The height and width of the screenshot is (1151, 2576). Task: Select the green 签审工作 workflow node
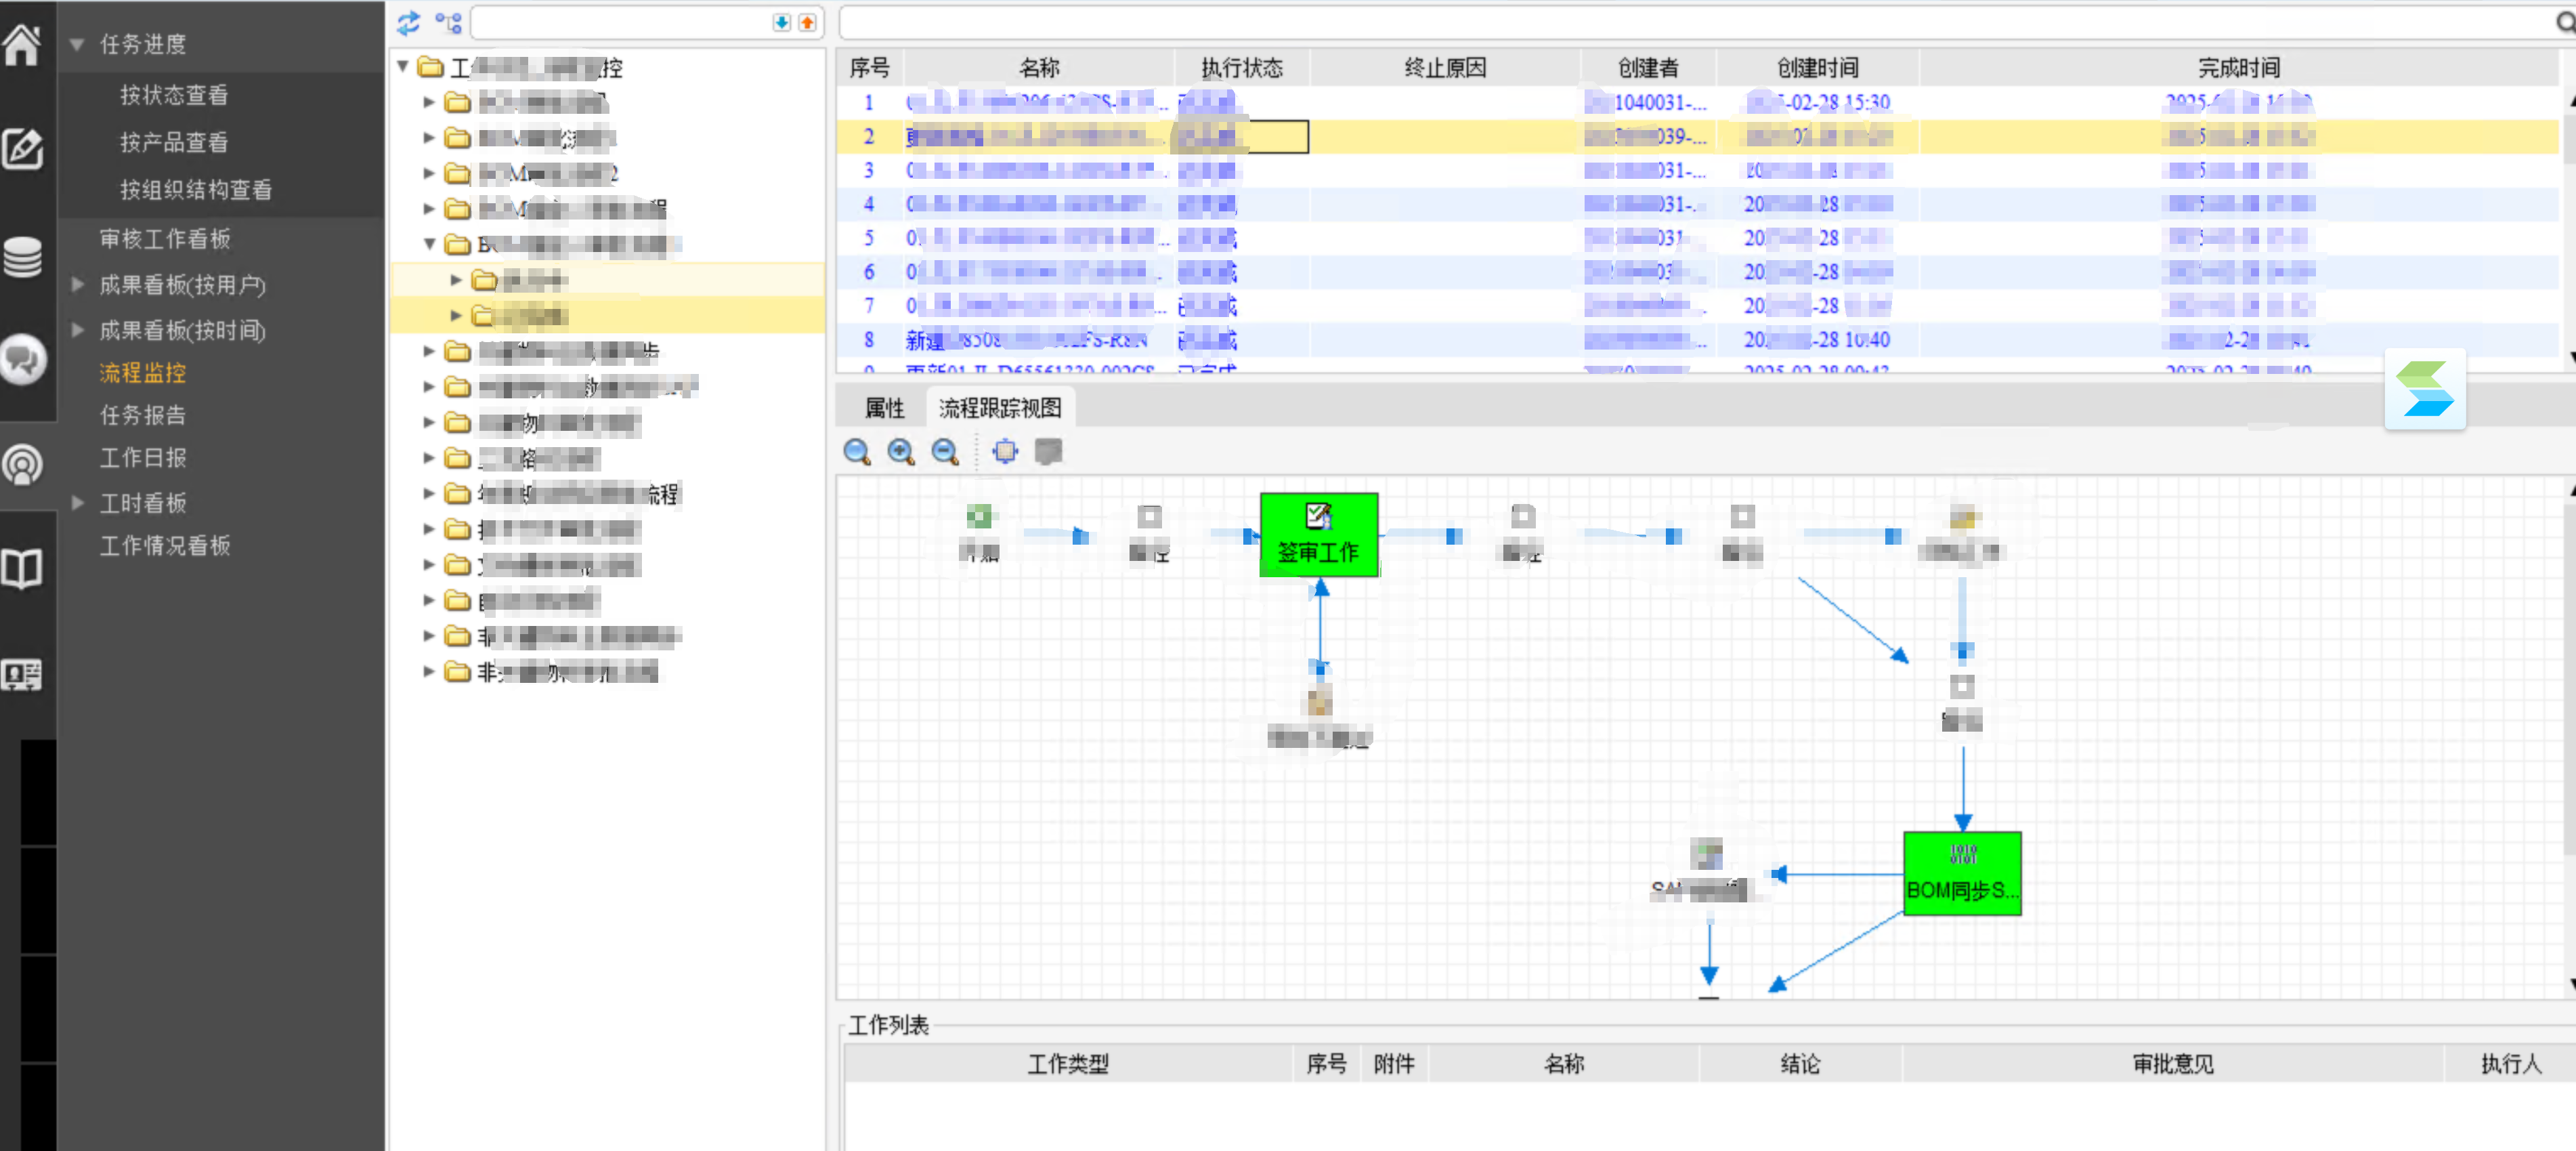[1318, 535]
